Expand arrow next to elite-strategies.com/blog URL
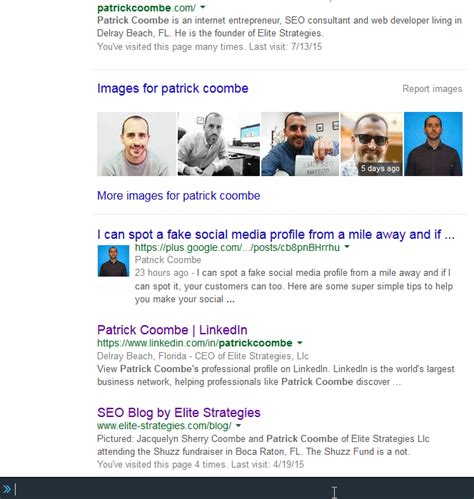The image size is (474, 499). pos(238,425)
